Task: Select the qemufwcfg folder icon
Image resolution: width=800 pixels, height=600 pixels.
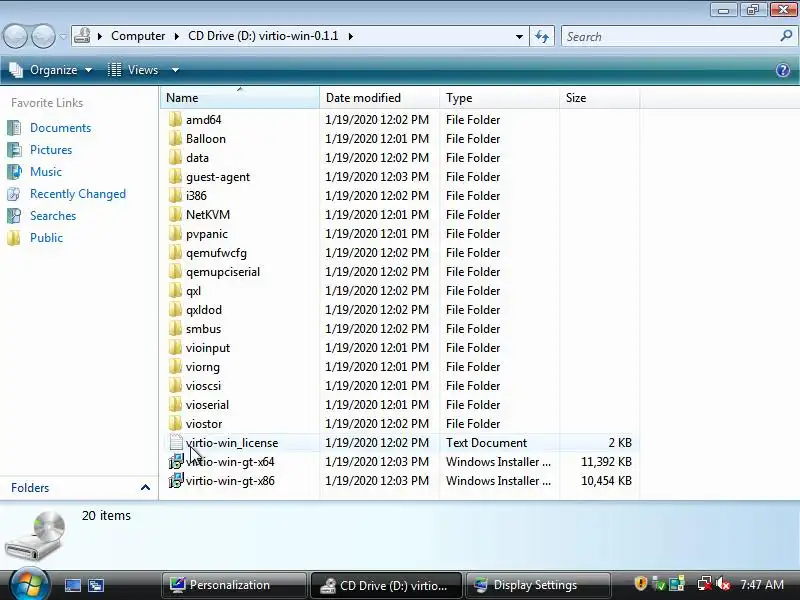Action: (x=176, y=253)
